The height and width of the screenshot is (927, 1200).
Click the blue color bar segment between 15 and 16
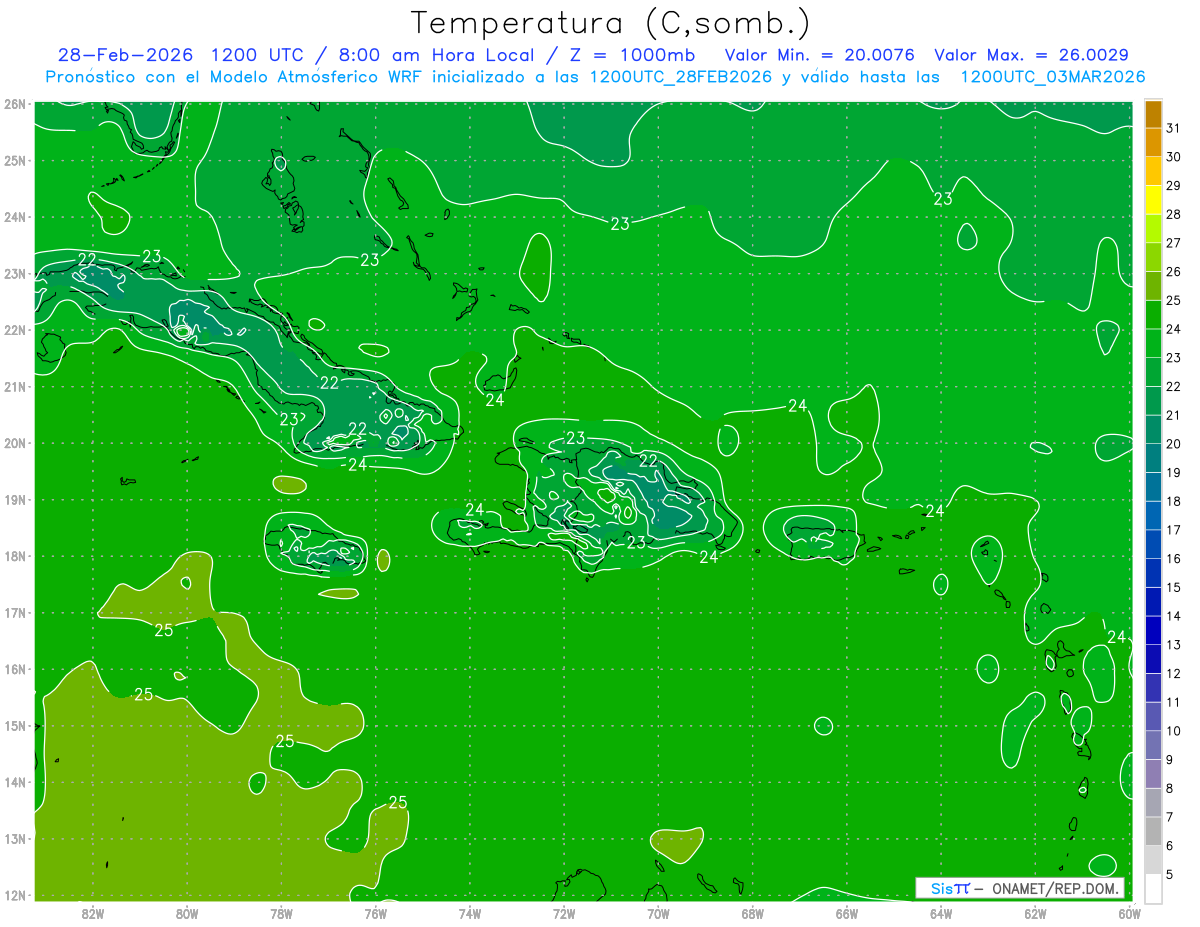coord(1153,573)
